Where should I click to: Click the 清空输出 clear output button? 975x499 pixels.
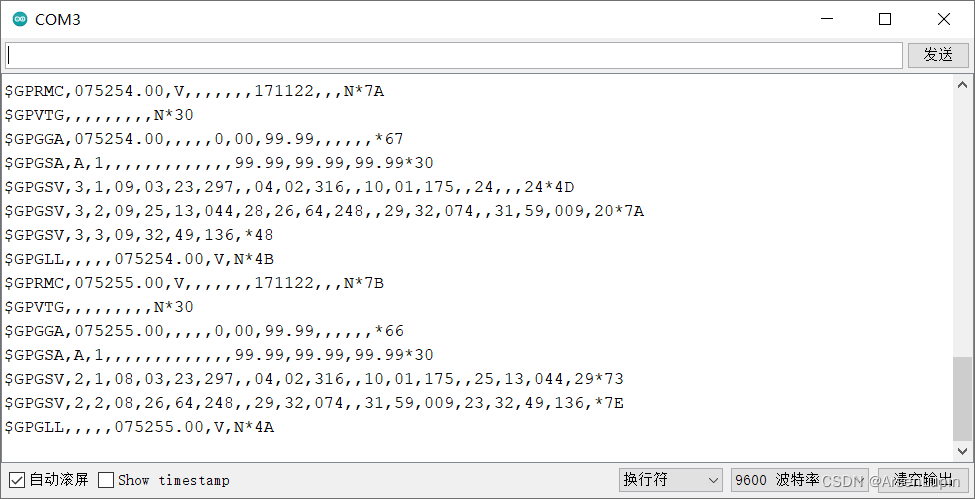pyautogui.click(x=923, y=480)
